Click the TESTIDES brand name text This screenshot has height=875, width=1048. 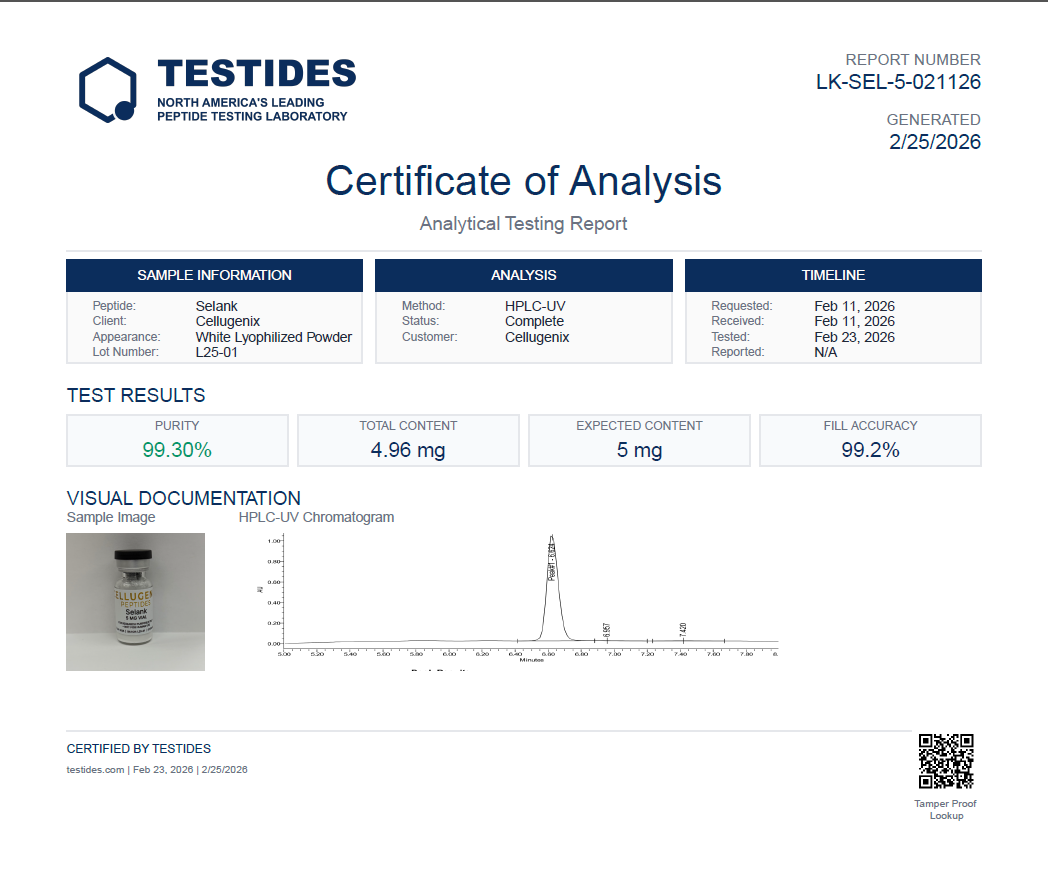pyautogui.click(x=256, y=74)
